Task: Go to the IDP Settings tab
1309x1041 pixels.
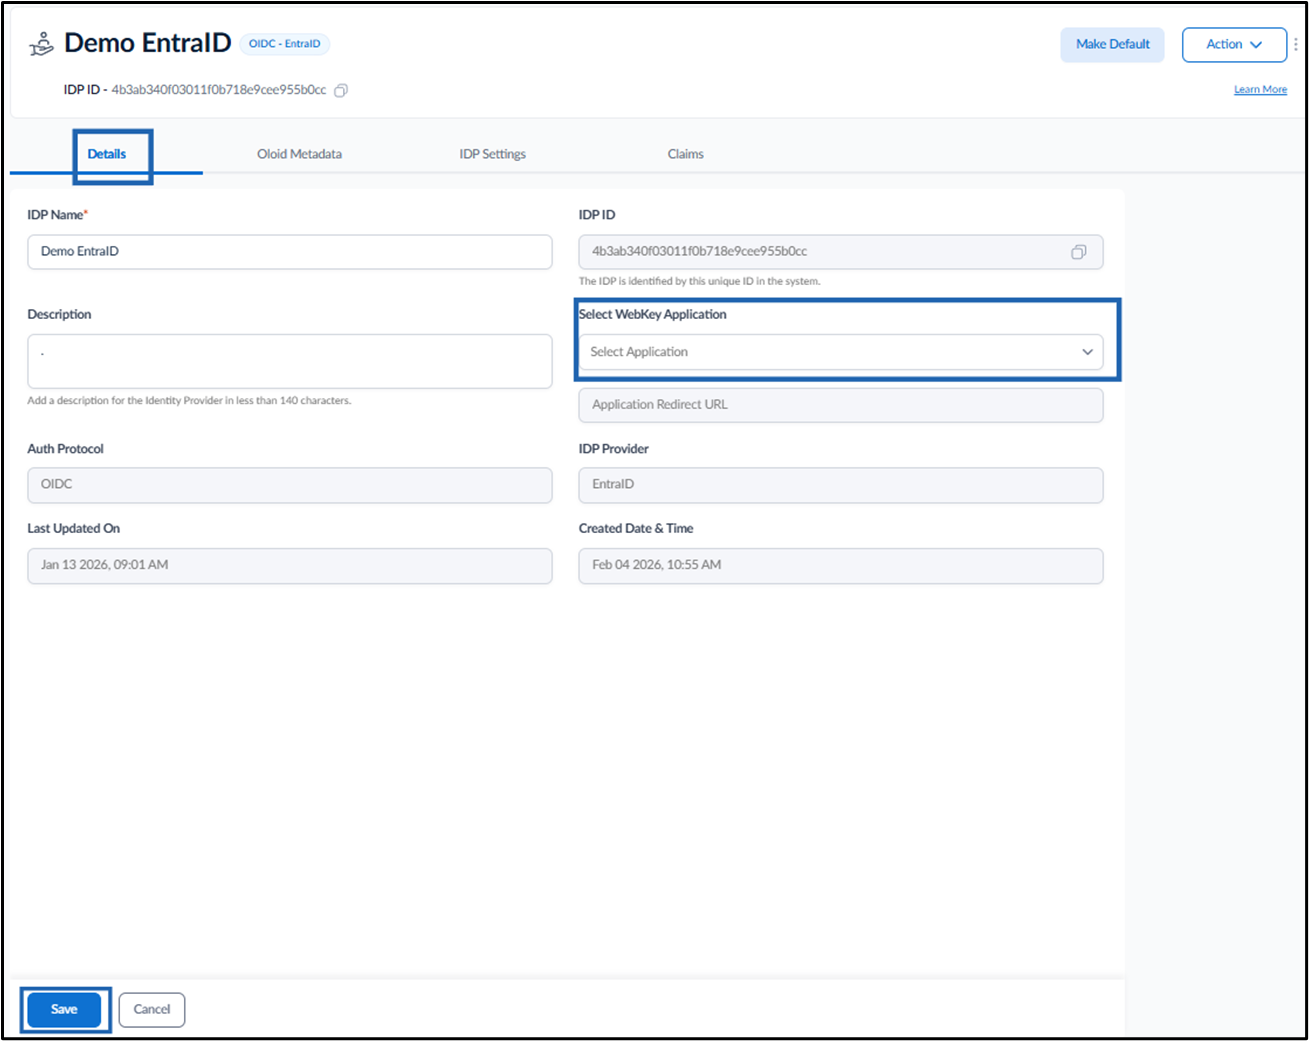Action: point(492,154)
